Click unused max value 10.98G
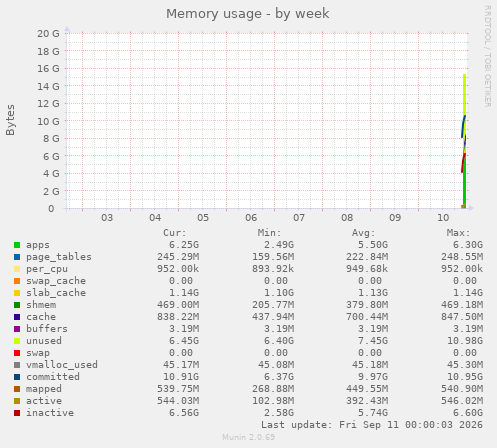 pyautogui.click(x=465, y=341)
